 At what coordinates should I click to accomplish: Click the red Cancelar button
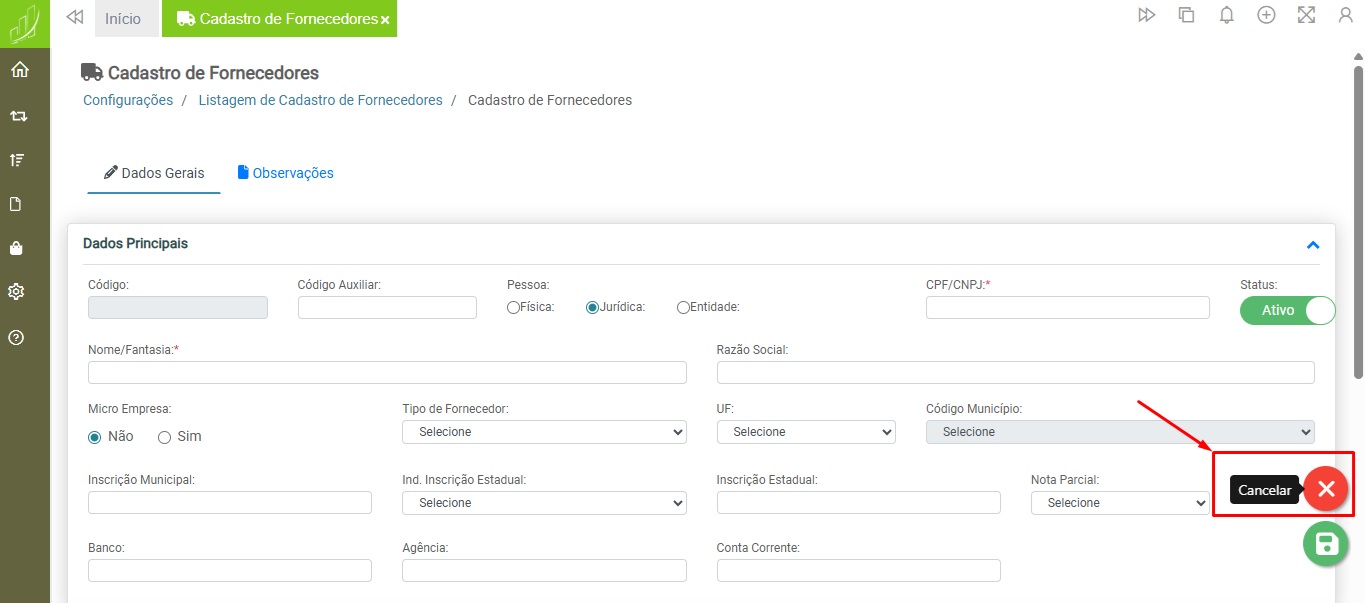1326,489
